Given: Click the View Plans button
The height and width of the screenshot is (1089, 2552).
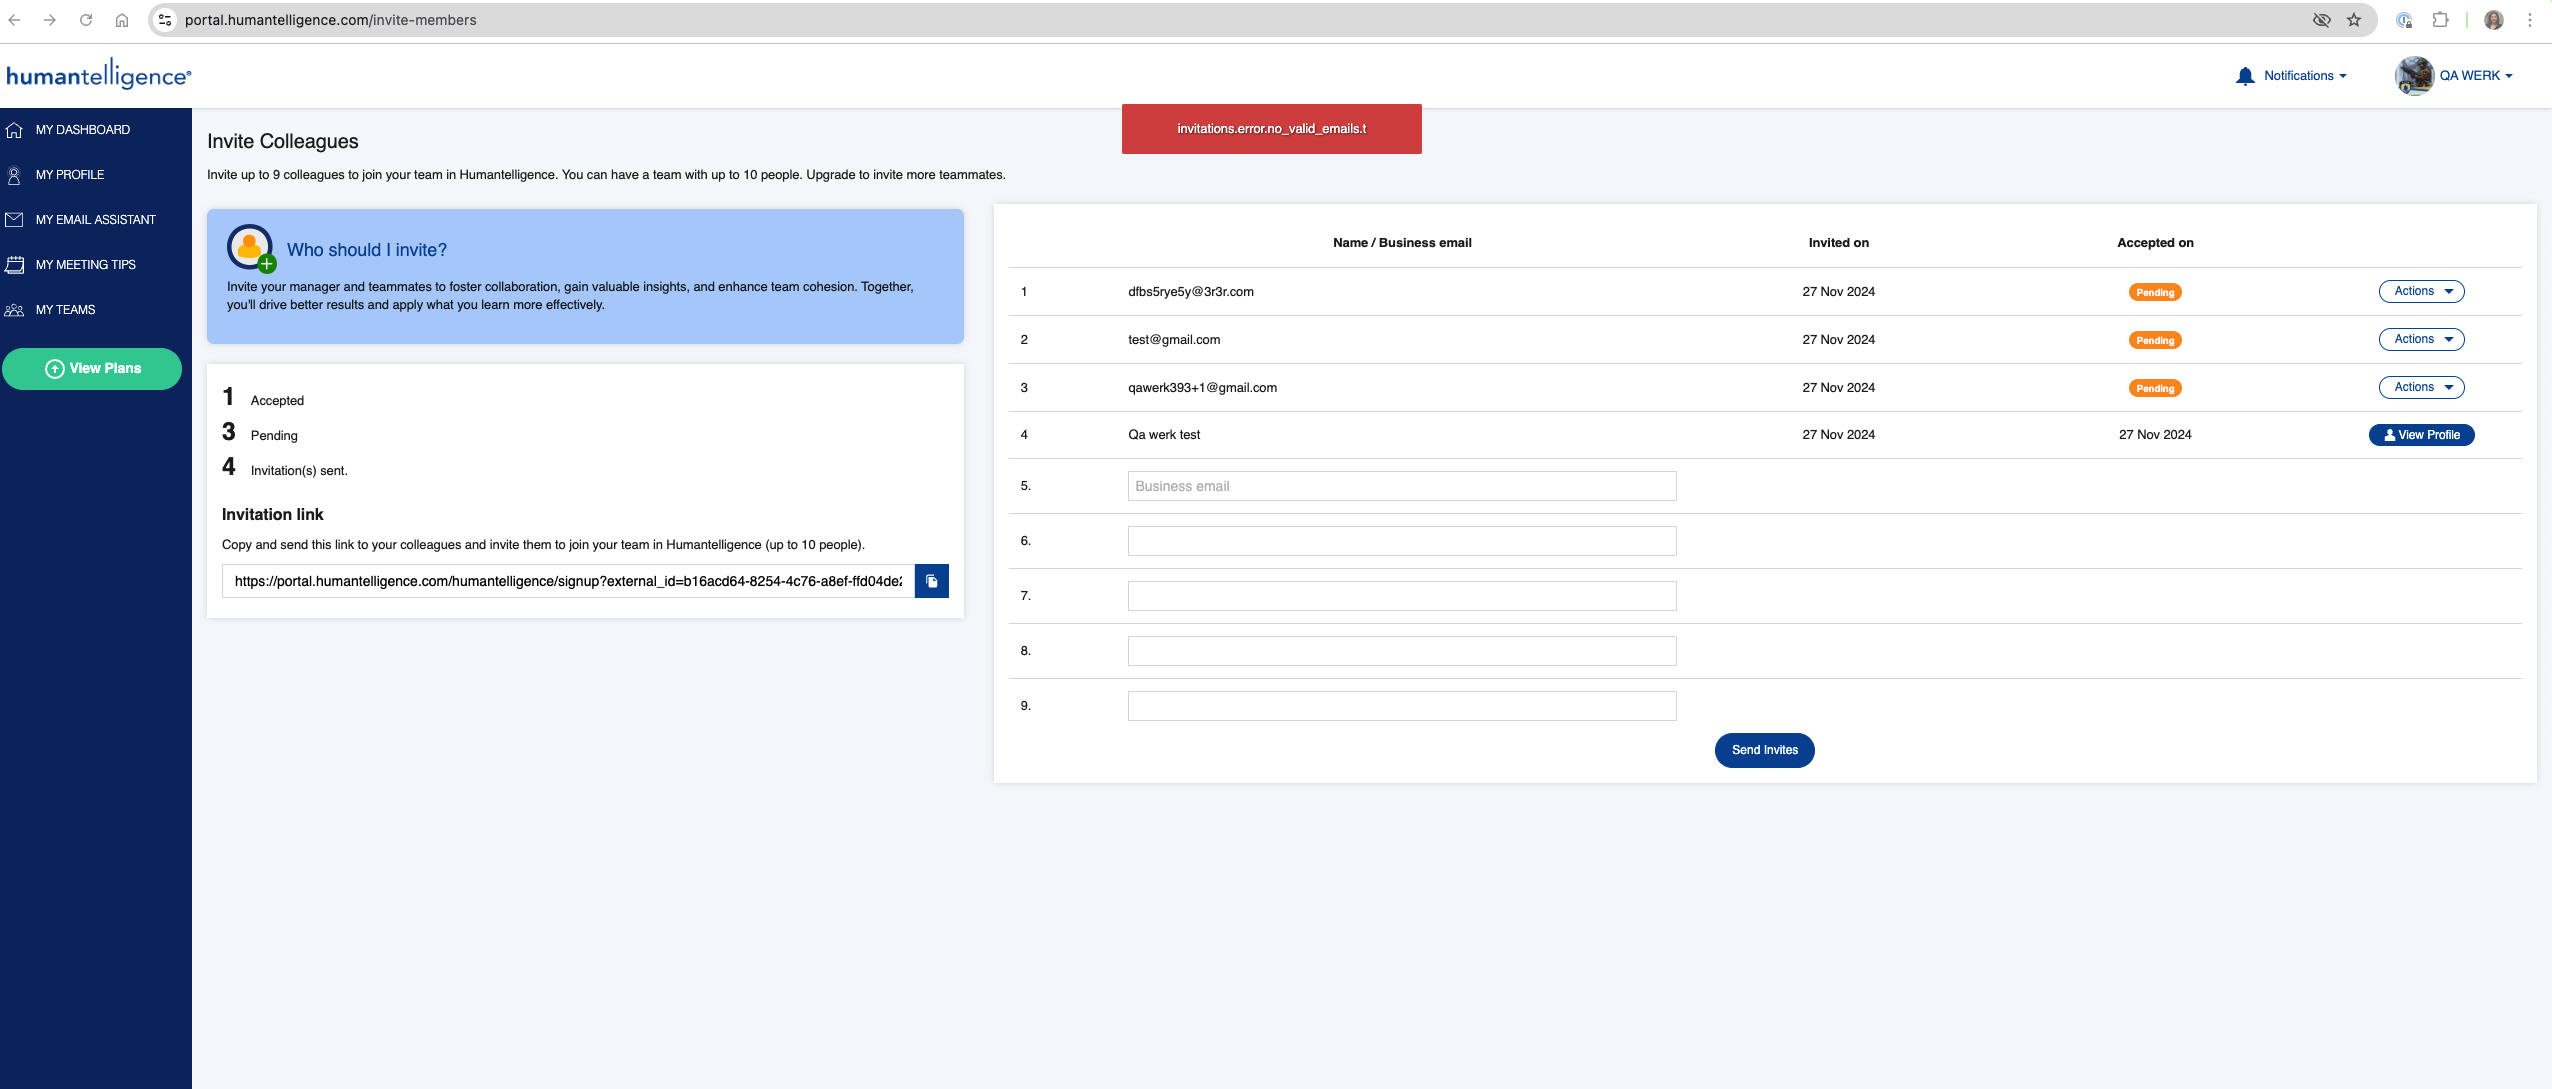Looking at the screenshot, I should (x=93, y=368).
